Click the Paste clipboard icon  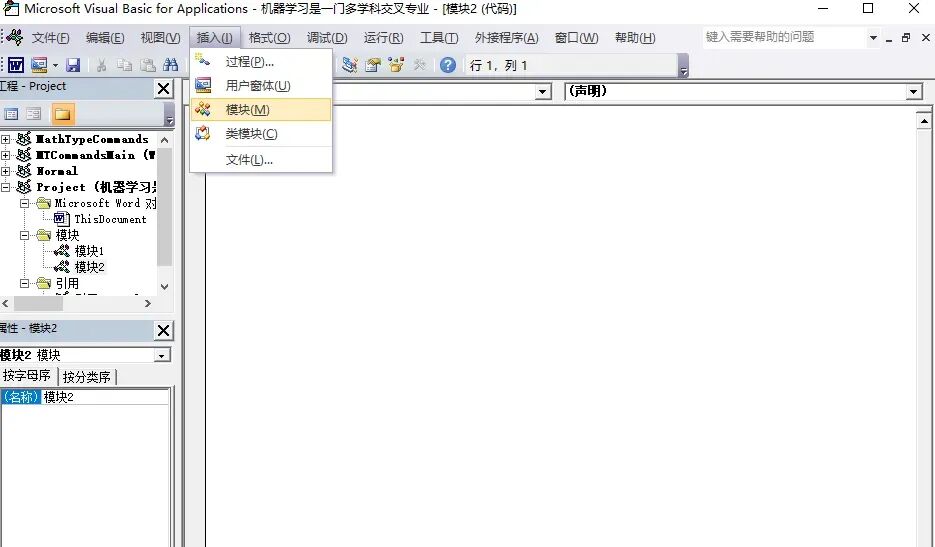[147, 65]
